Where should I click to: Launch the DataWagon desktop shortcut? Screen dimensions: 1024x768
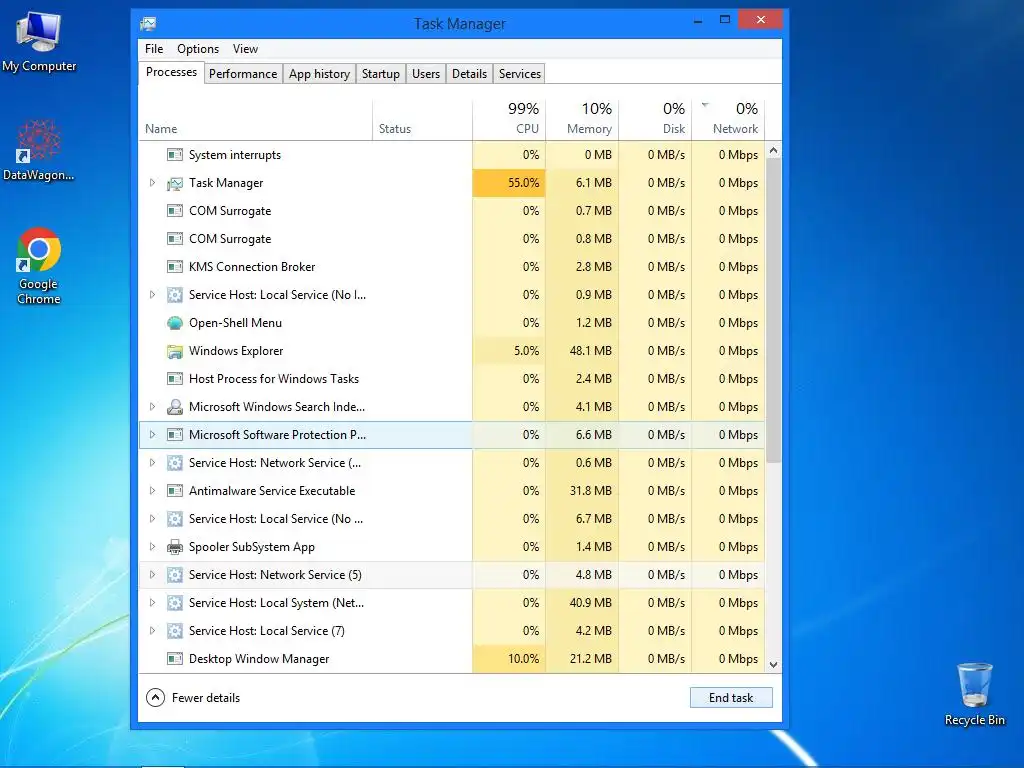(x=39, y=150)
